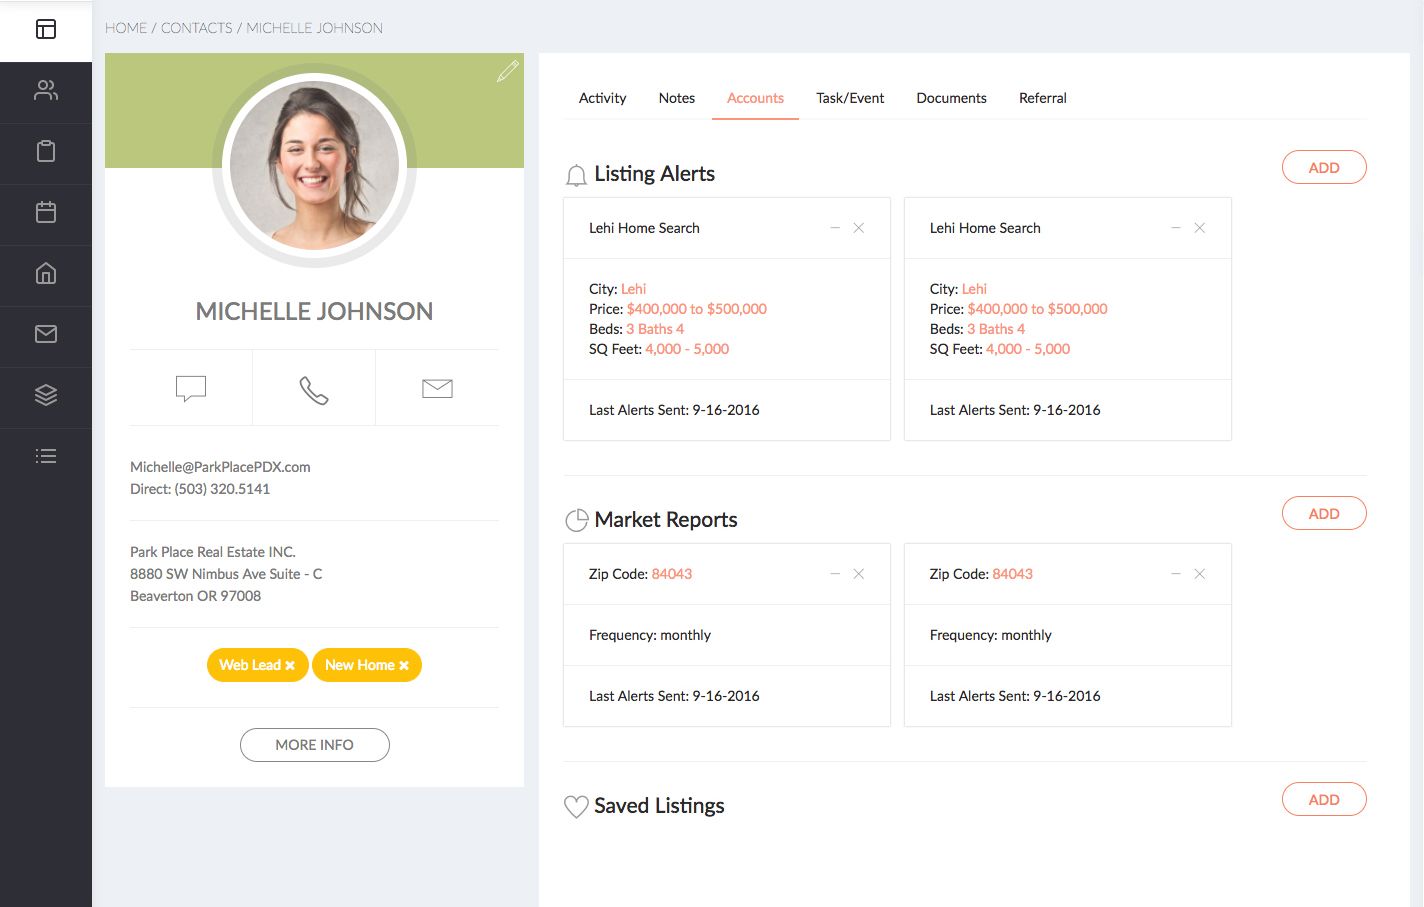Open the dashboard layout icon in sidebar
The width and height of the screenshot is (1424, 907).
tap(46, 29)
